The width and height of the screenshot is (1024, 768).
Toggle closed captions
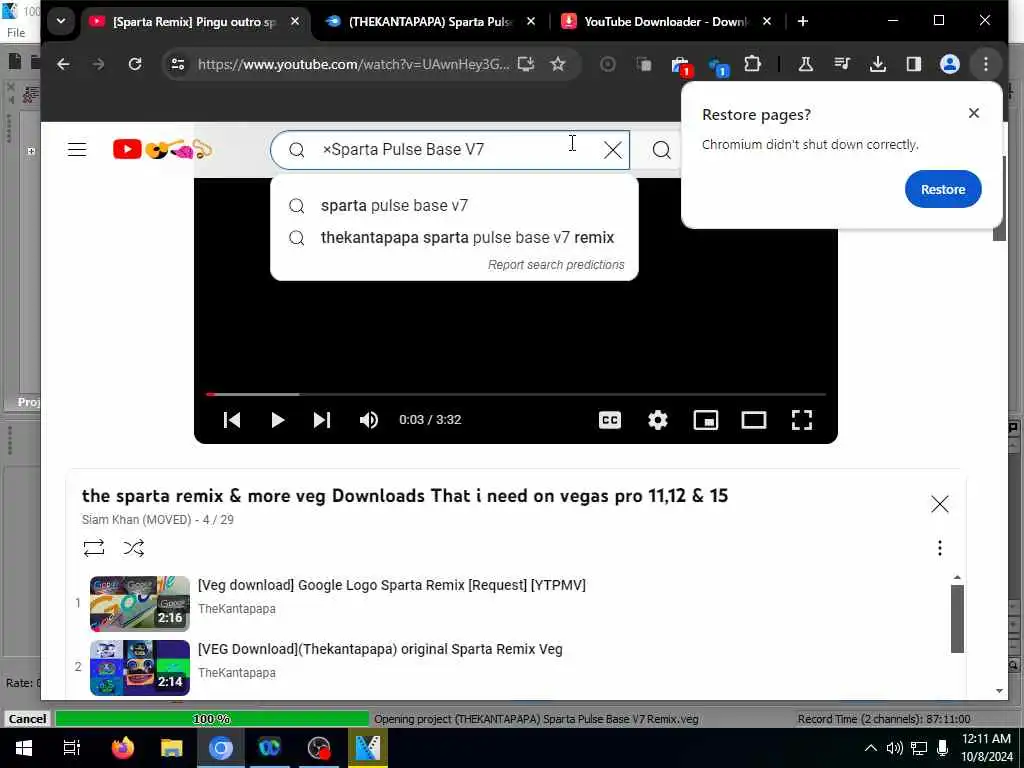pyautogui.click(x=610, y=420)
